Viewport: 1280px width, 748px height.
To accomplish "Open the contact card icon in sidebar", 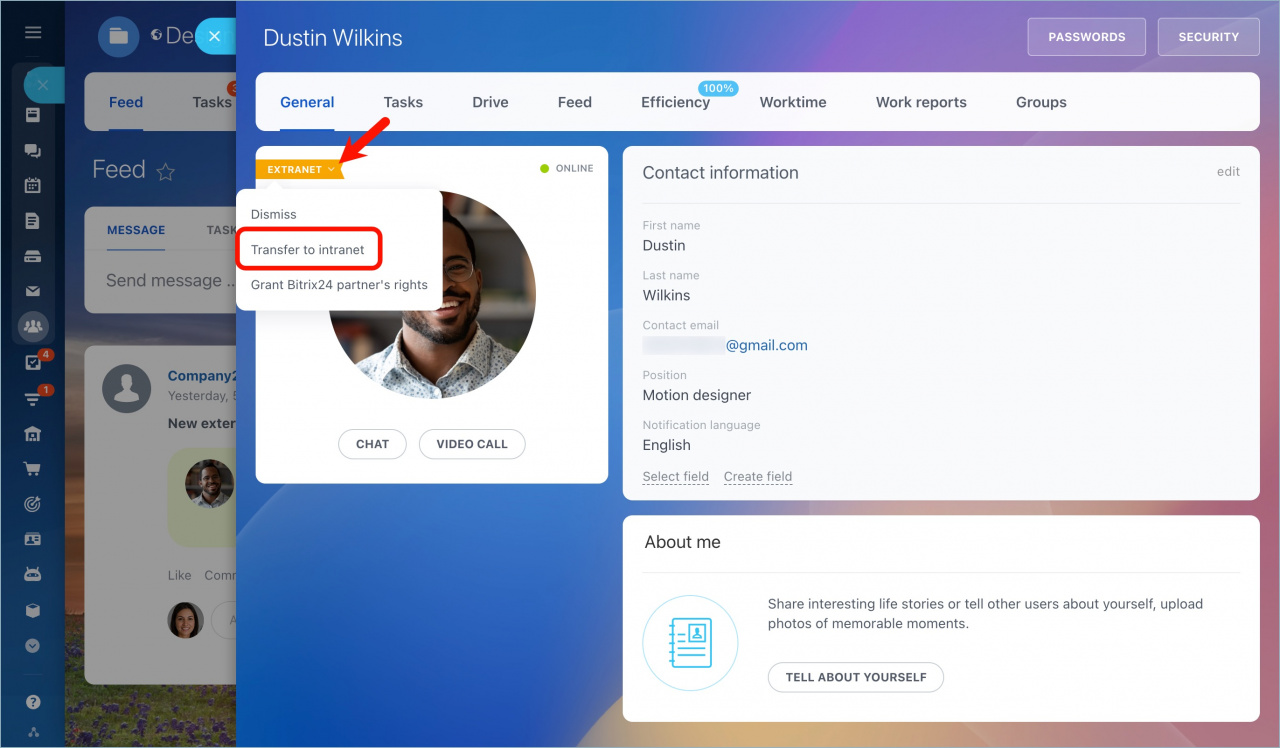I will (x=33, y=539).
